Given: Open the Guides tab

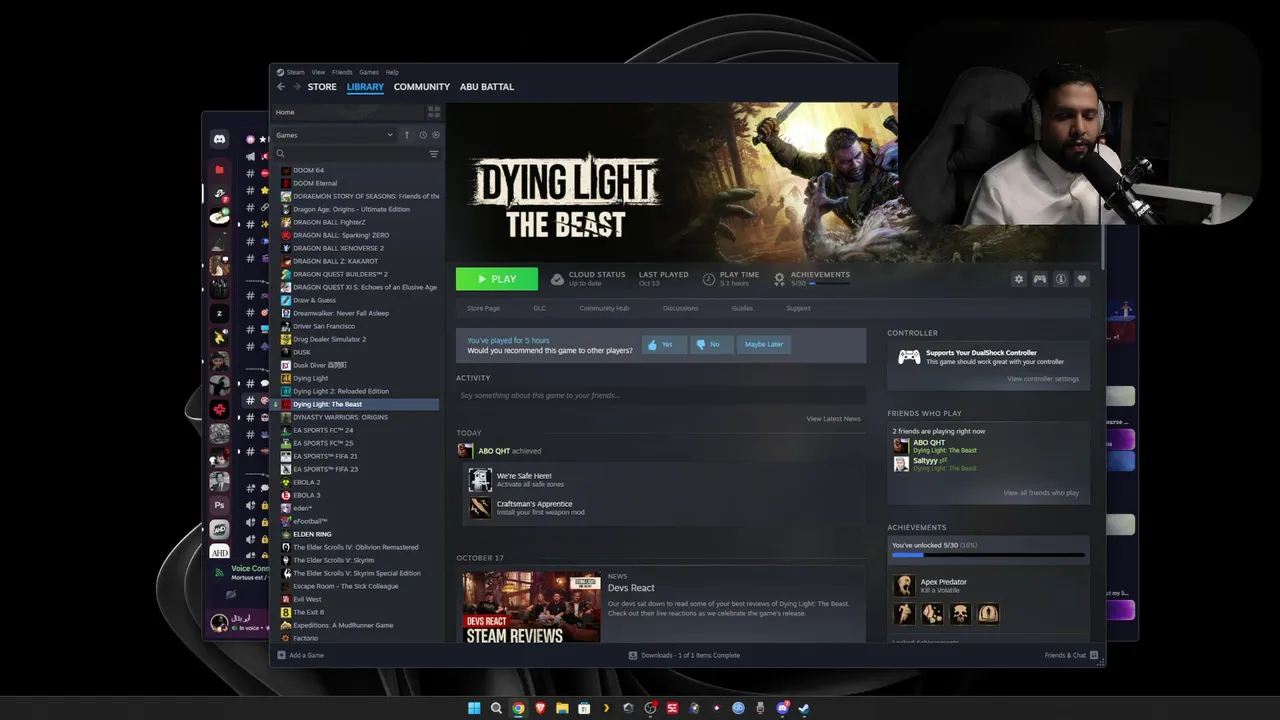Looking at the screenshot, I should (742, 308).
